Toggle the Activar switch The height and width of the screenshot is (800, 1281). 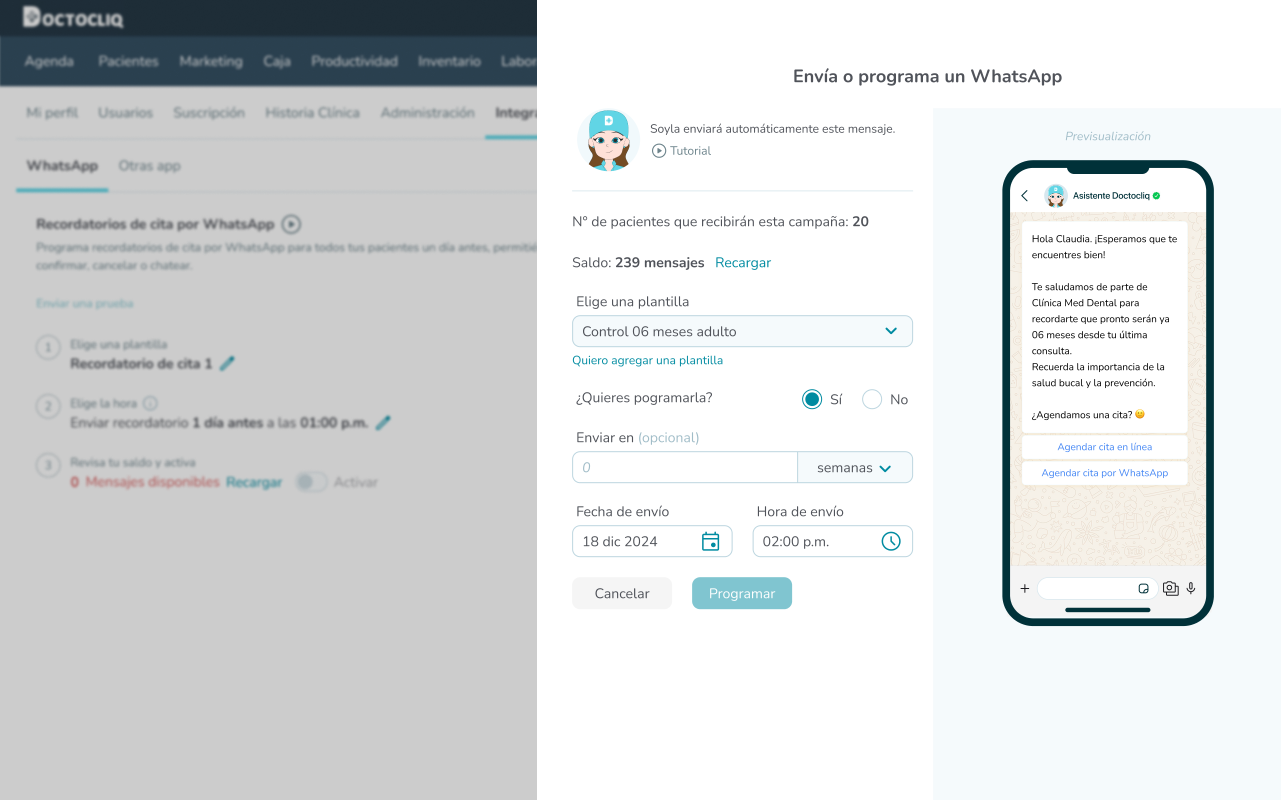[311, 482]
